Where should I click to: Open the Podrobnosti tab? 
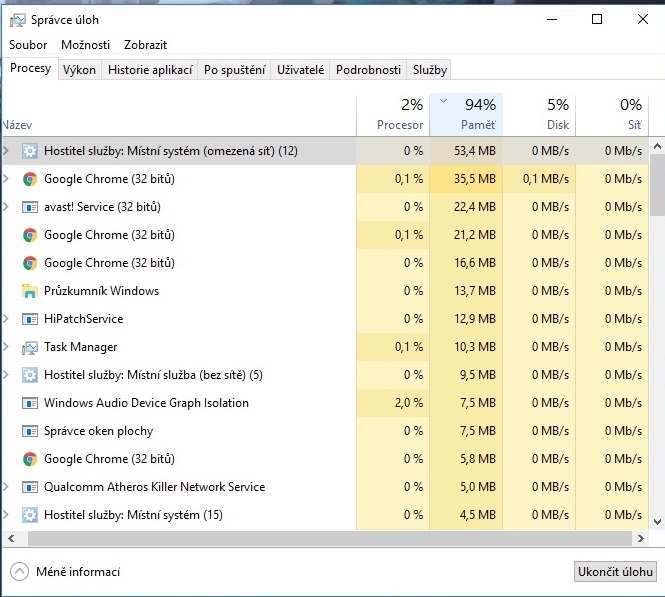pos(368,70)
